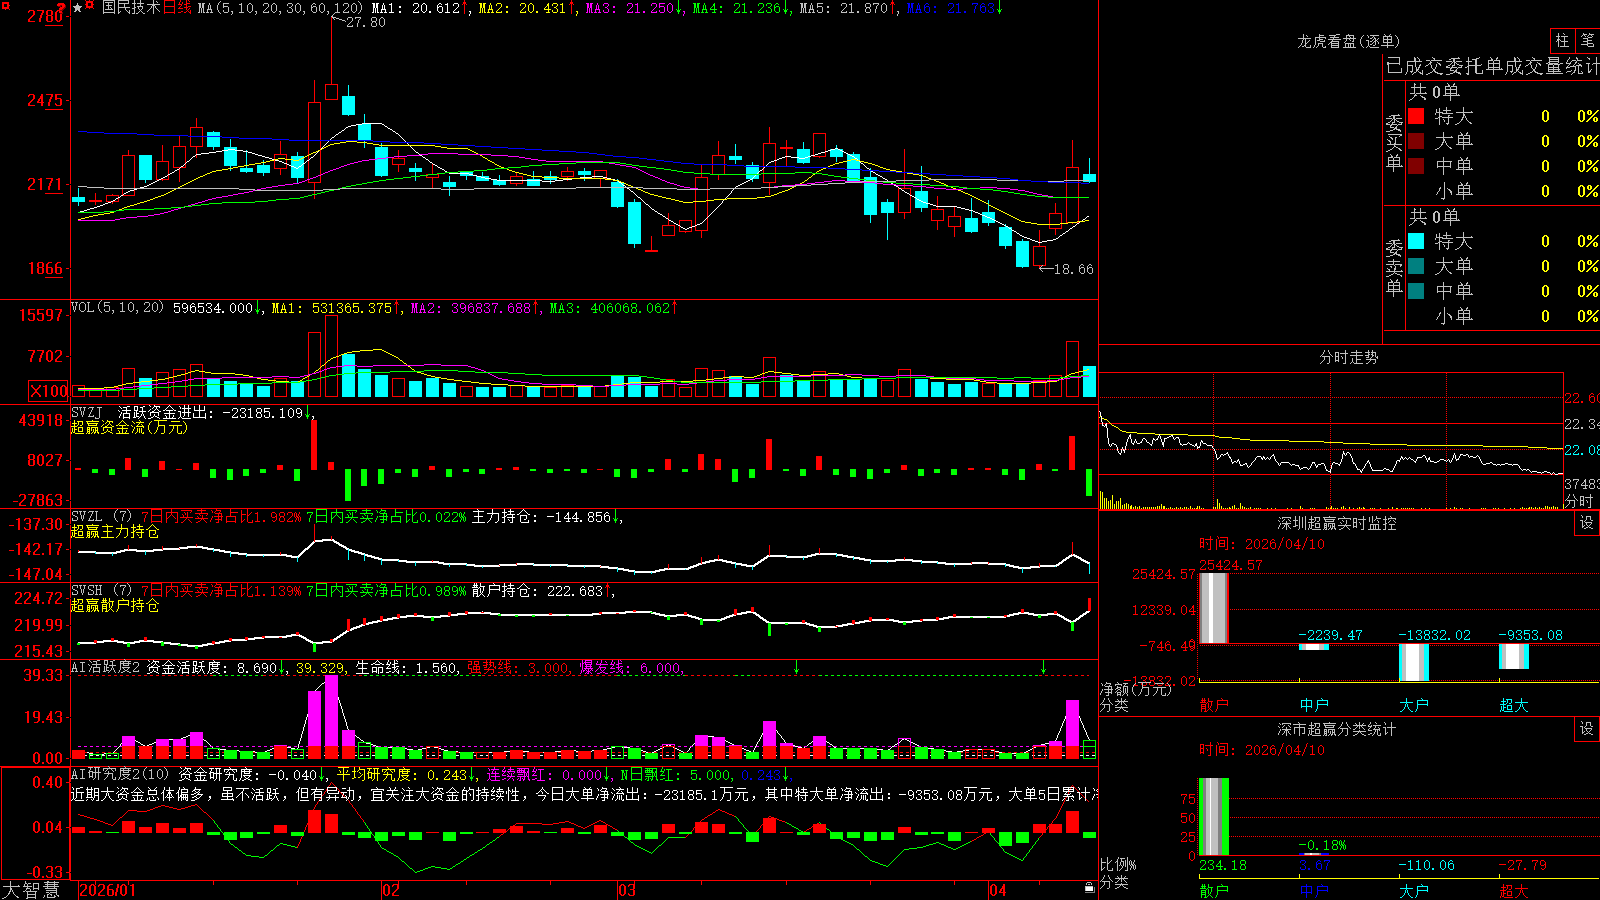The image size is (1600, 900).
Task: Click the star favorite icon before 国民技术
Action: point(78,8)
